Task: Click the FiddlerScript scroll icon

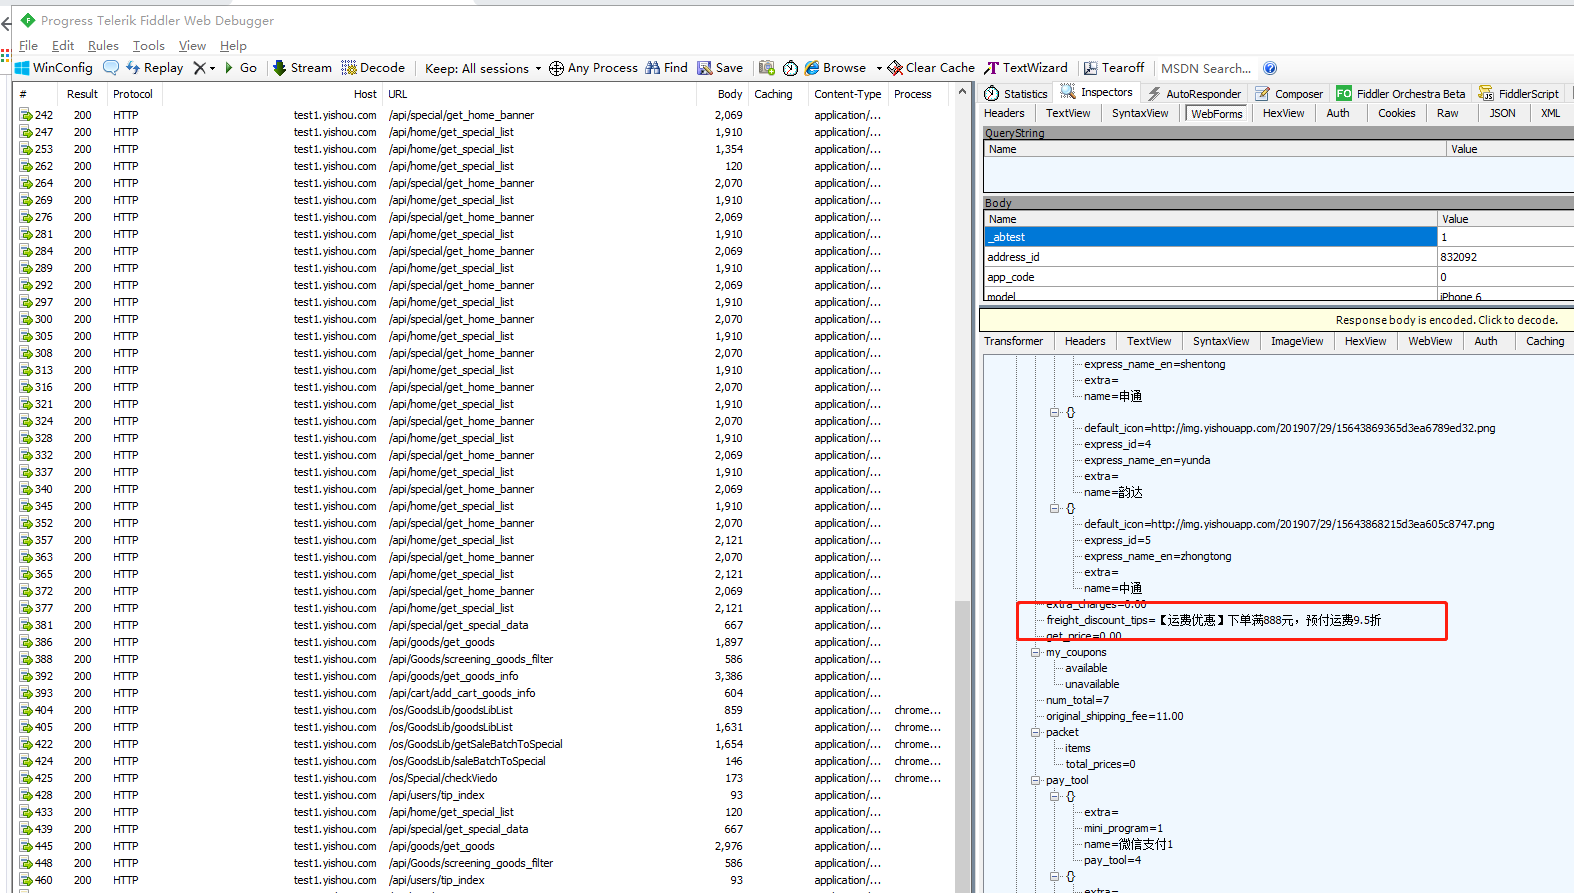Action: click(1486, 93)
